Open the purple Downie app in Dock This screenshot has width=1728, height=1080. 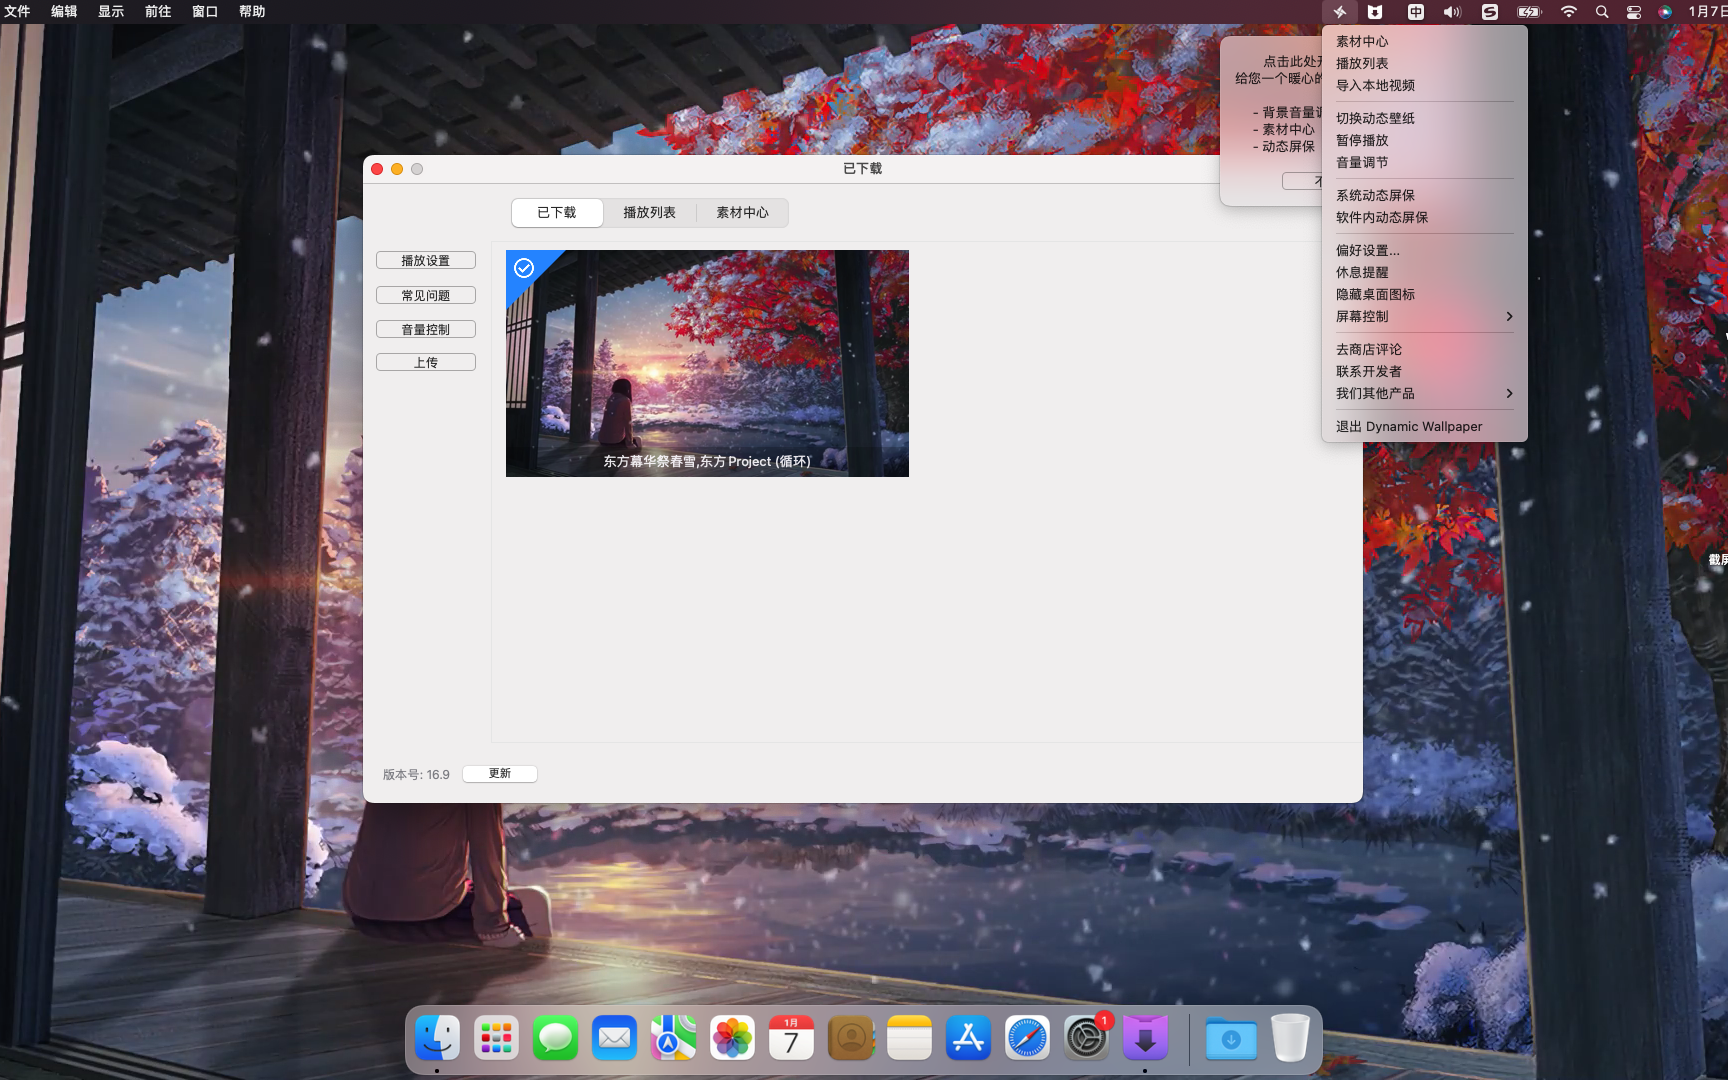[x=1146, y=1038]
